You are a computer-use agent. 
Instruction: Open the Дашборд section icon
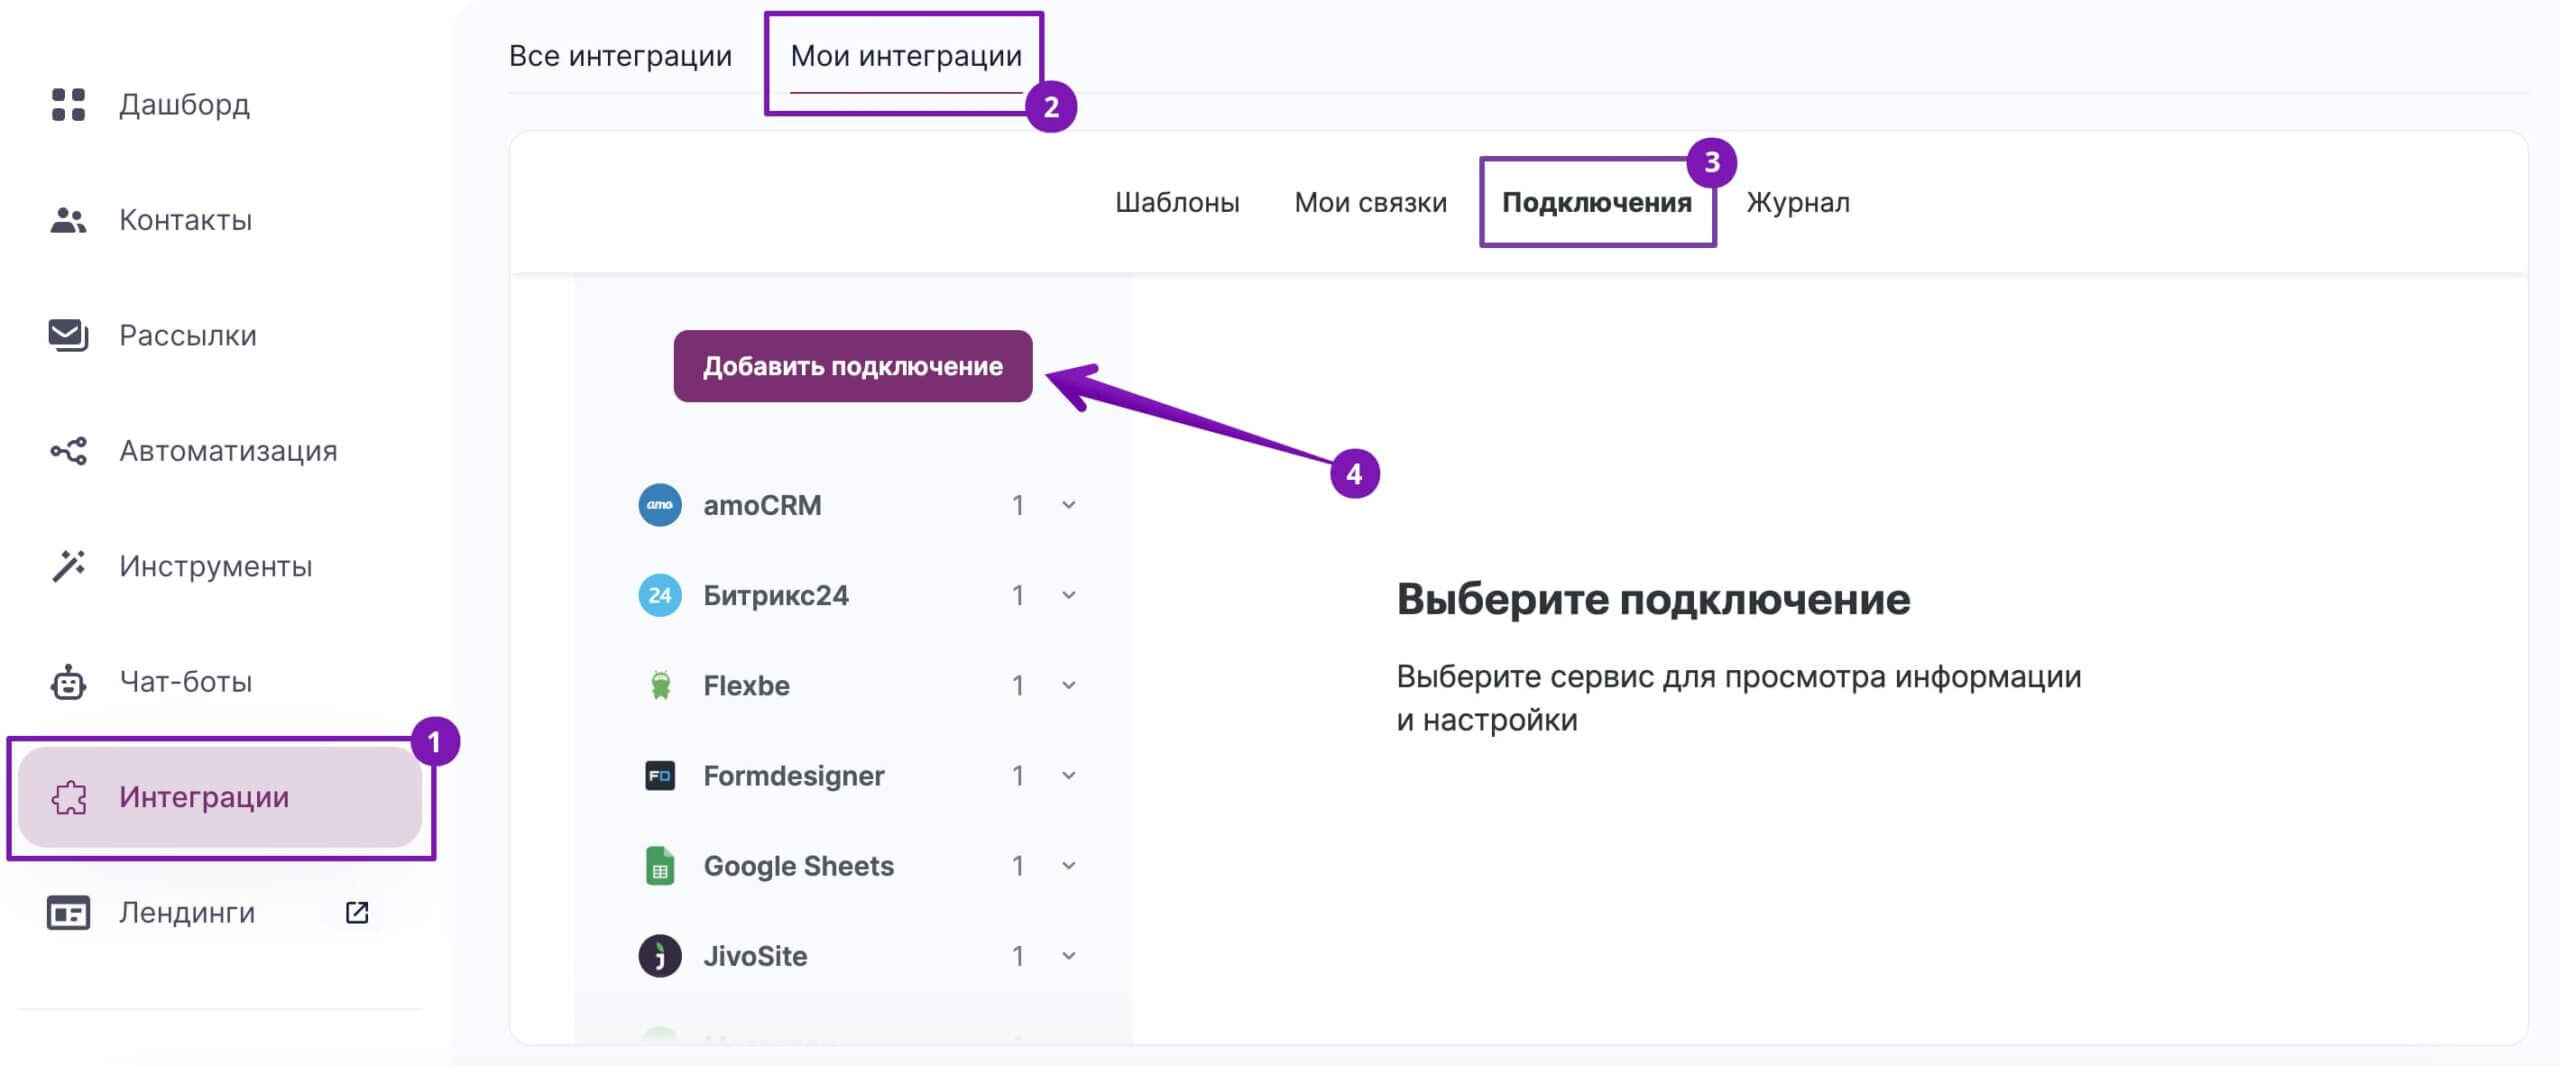pos(68,104)
